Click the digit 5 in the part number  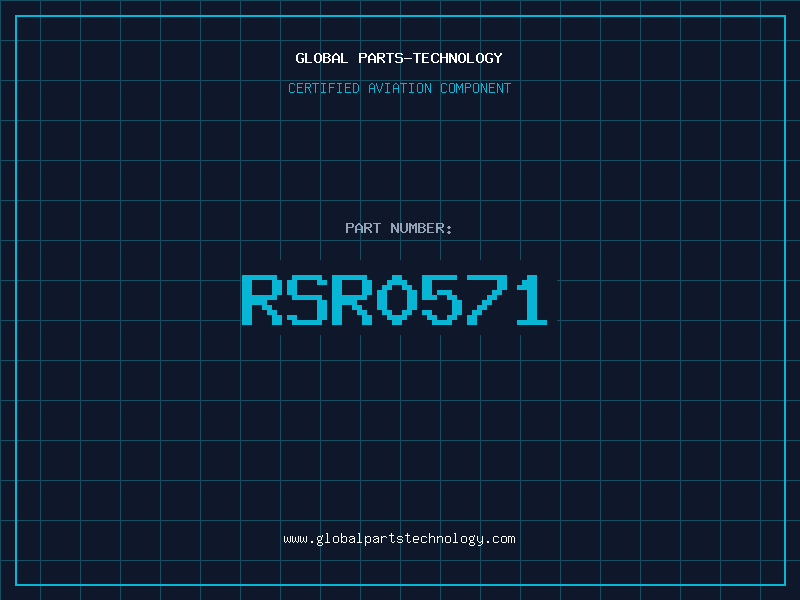pyautogui.click(x=442, y=300)
